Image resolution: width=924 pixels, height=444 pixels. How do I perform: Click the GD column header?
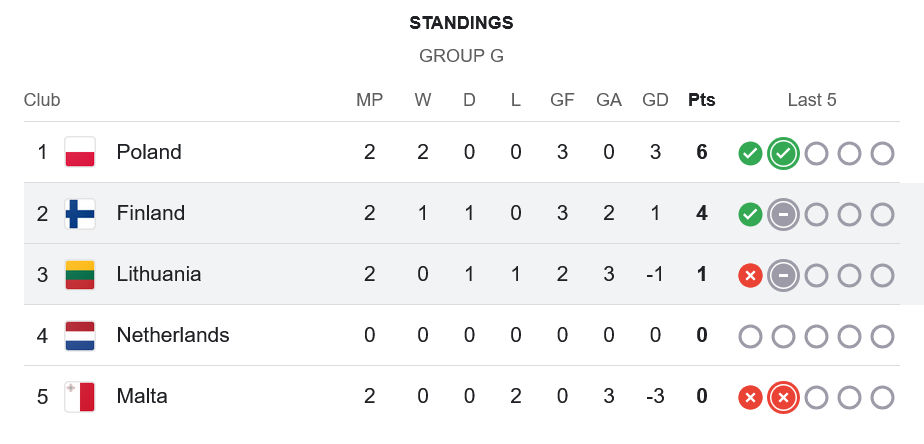pos(655,100)
